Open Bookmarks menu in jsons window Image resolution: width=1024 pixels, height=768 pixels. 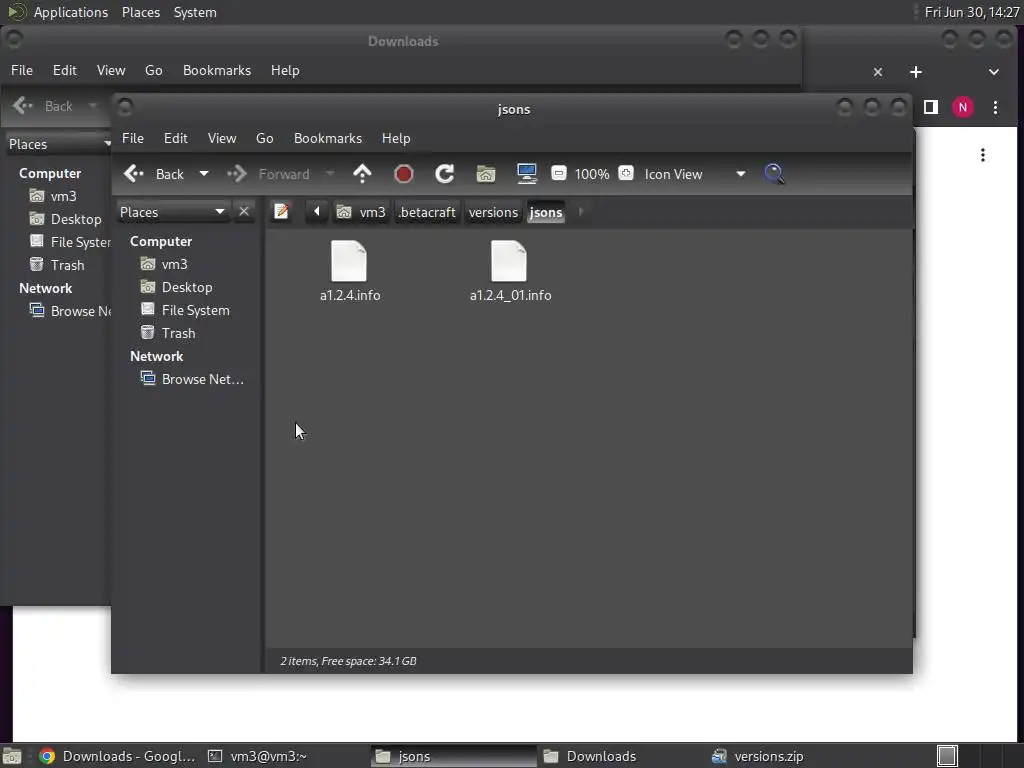coord(328,138)
